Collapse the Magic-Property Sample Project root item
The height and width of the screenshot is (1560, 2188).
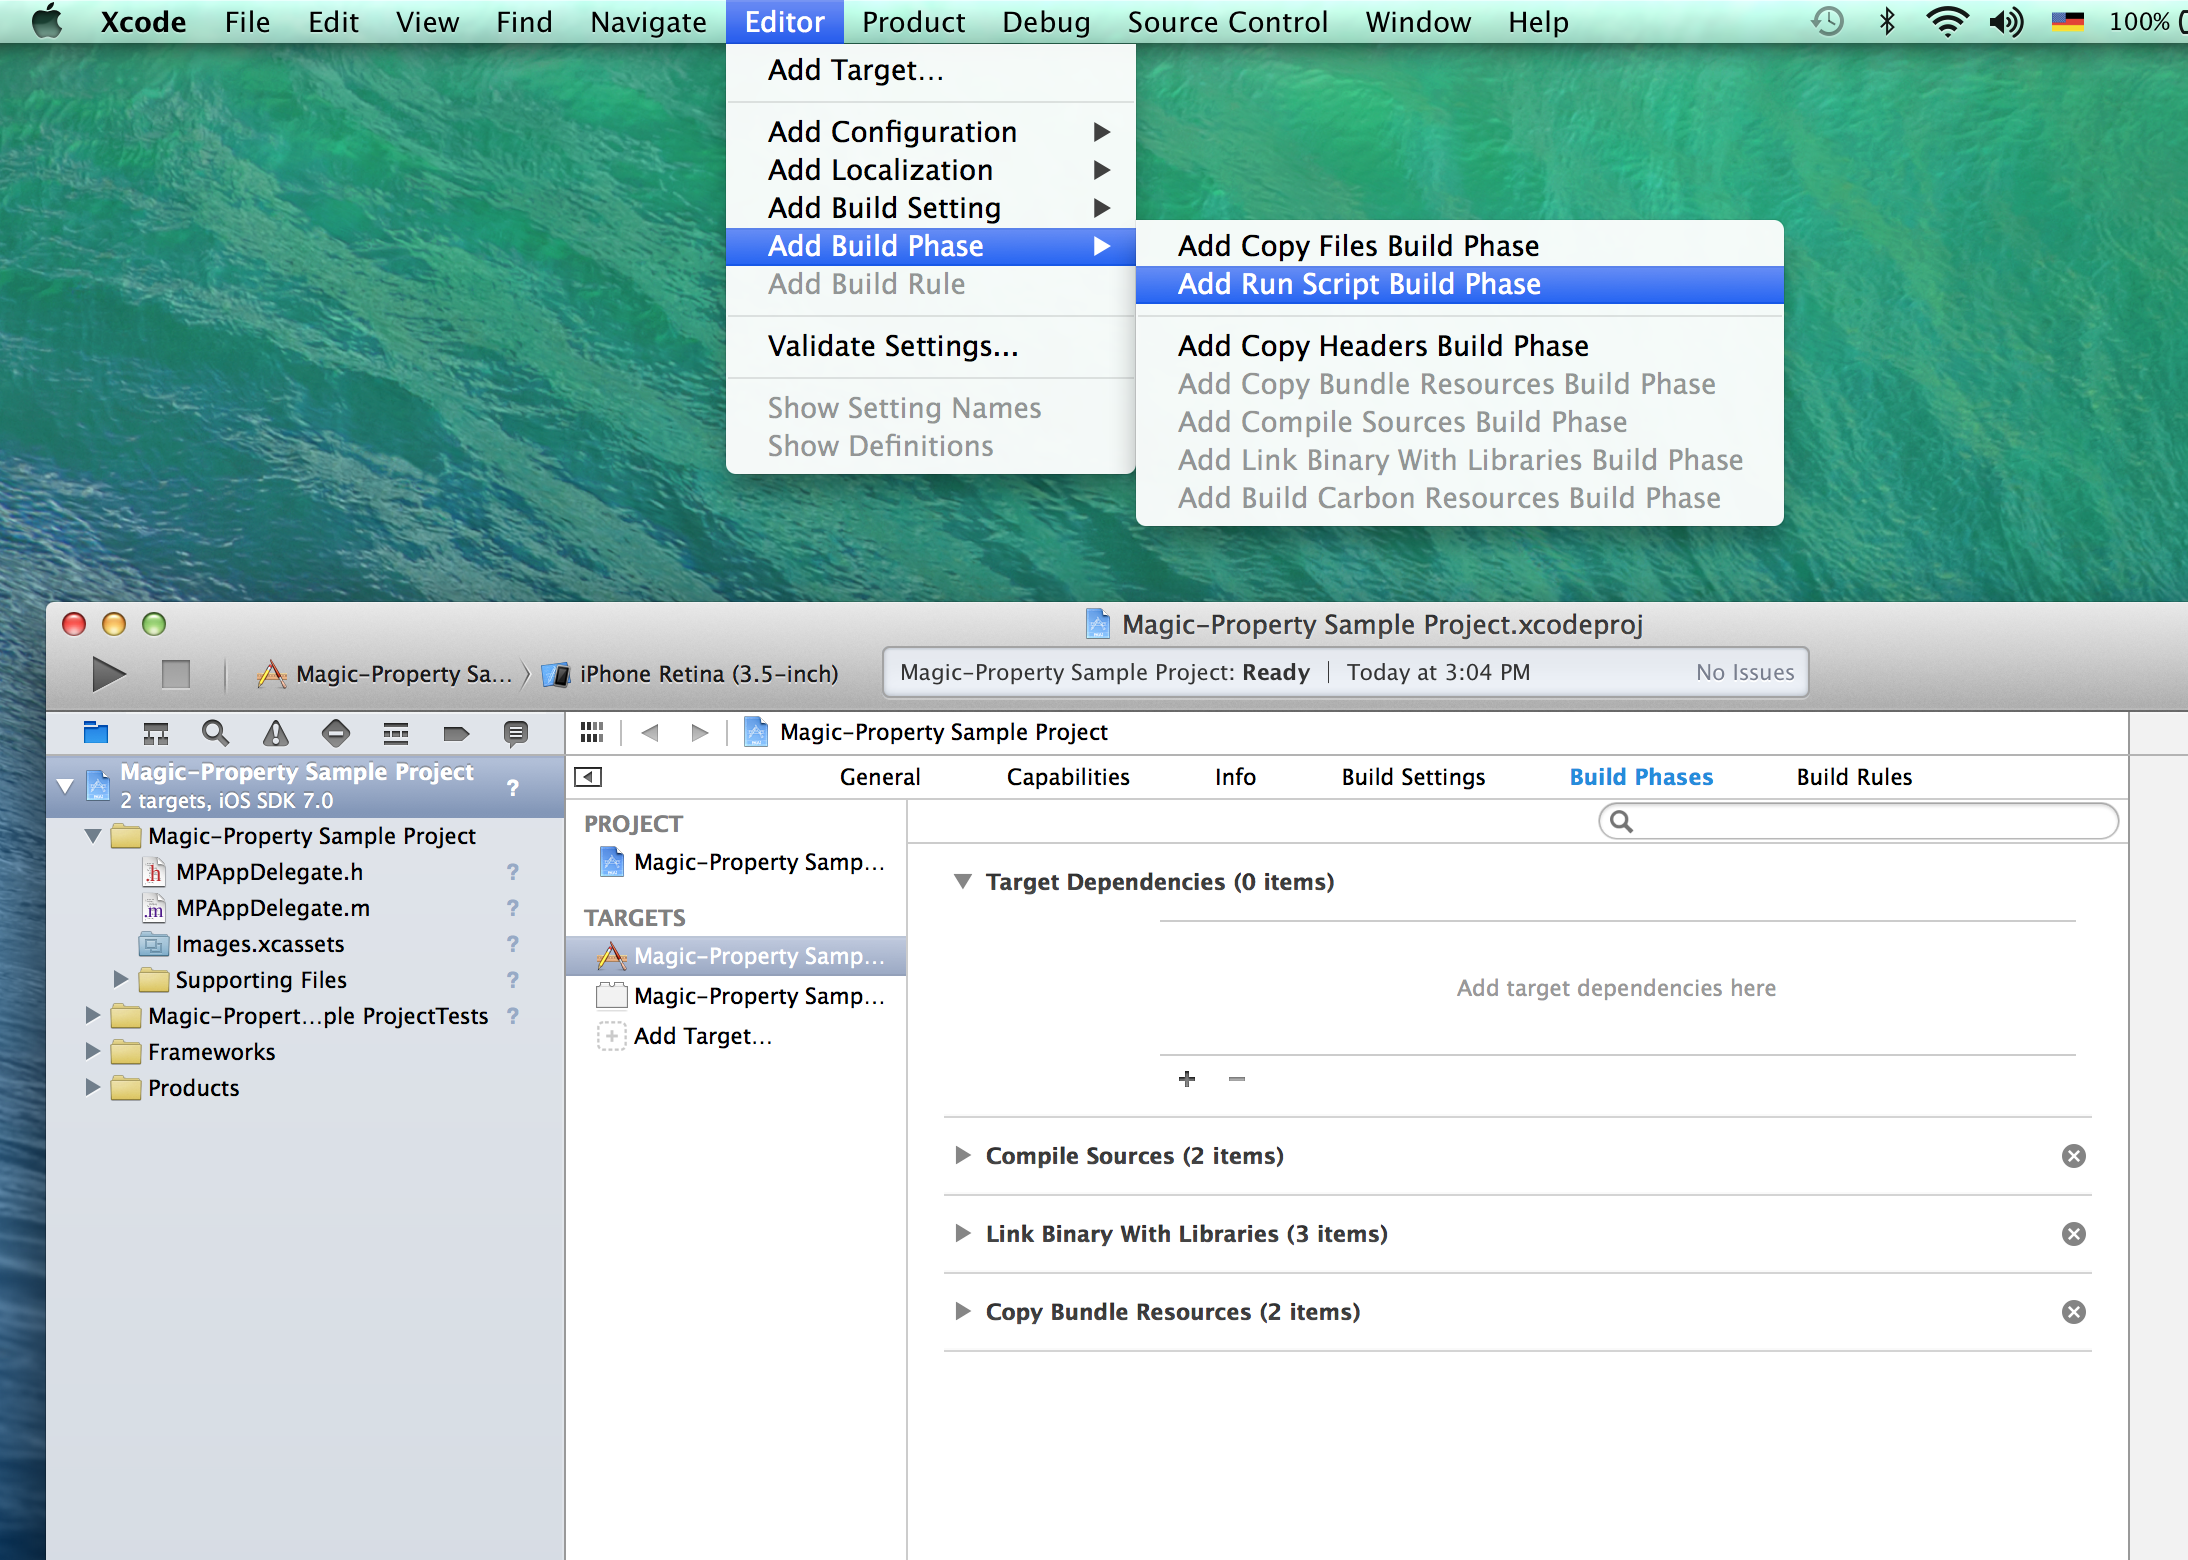click(x=65, y=786)
